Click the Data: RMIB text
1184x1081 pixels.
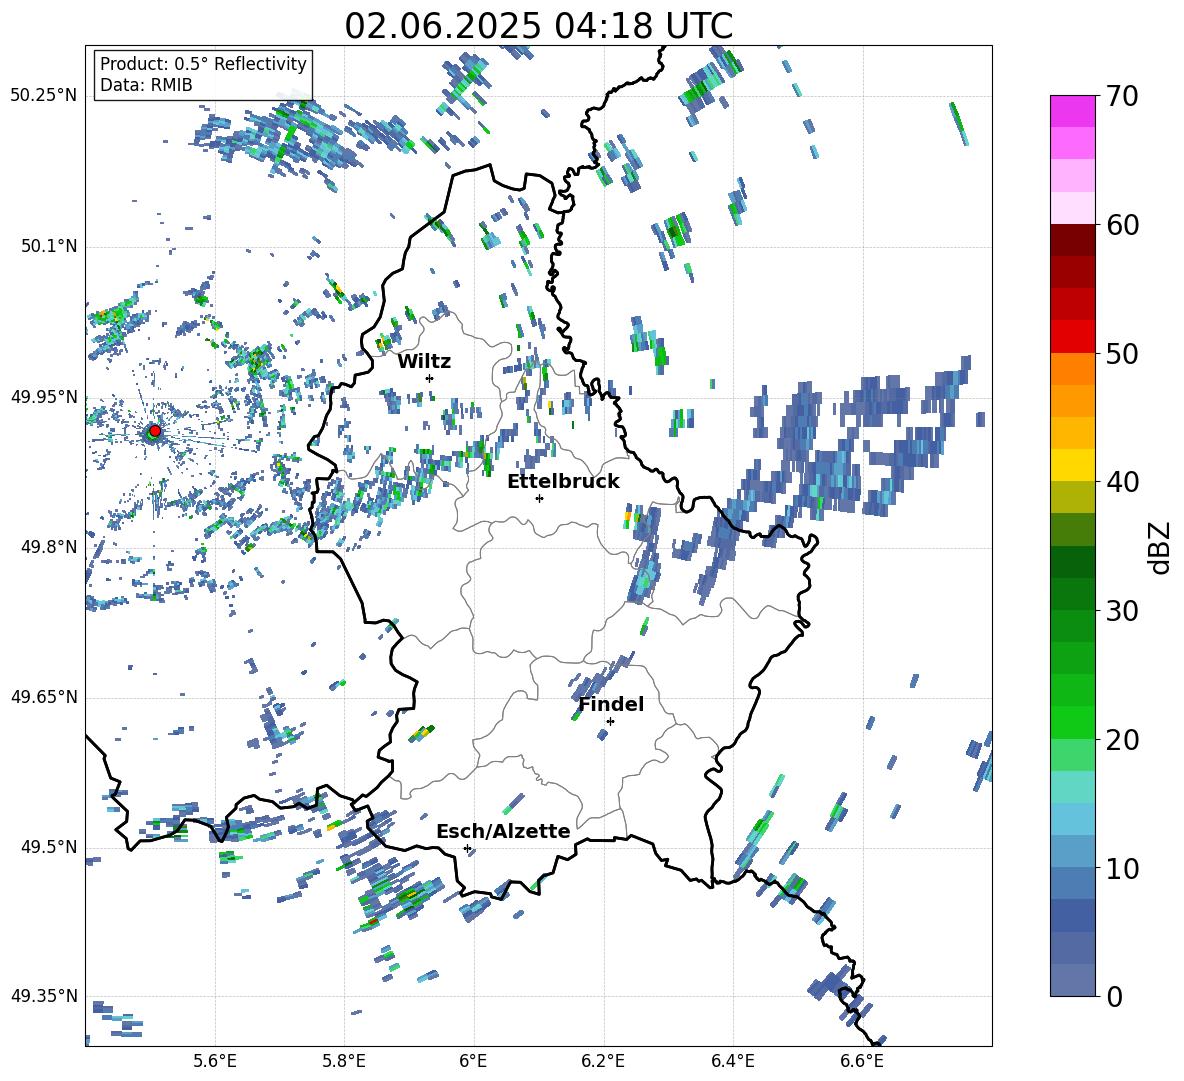click(x=146, y=85)
